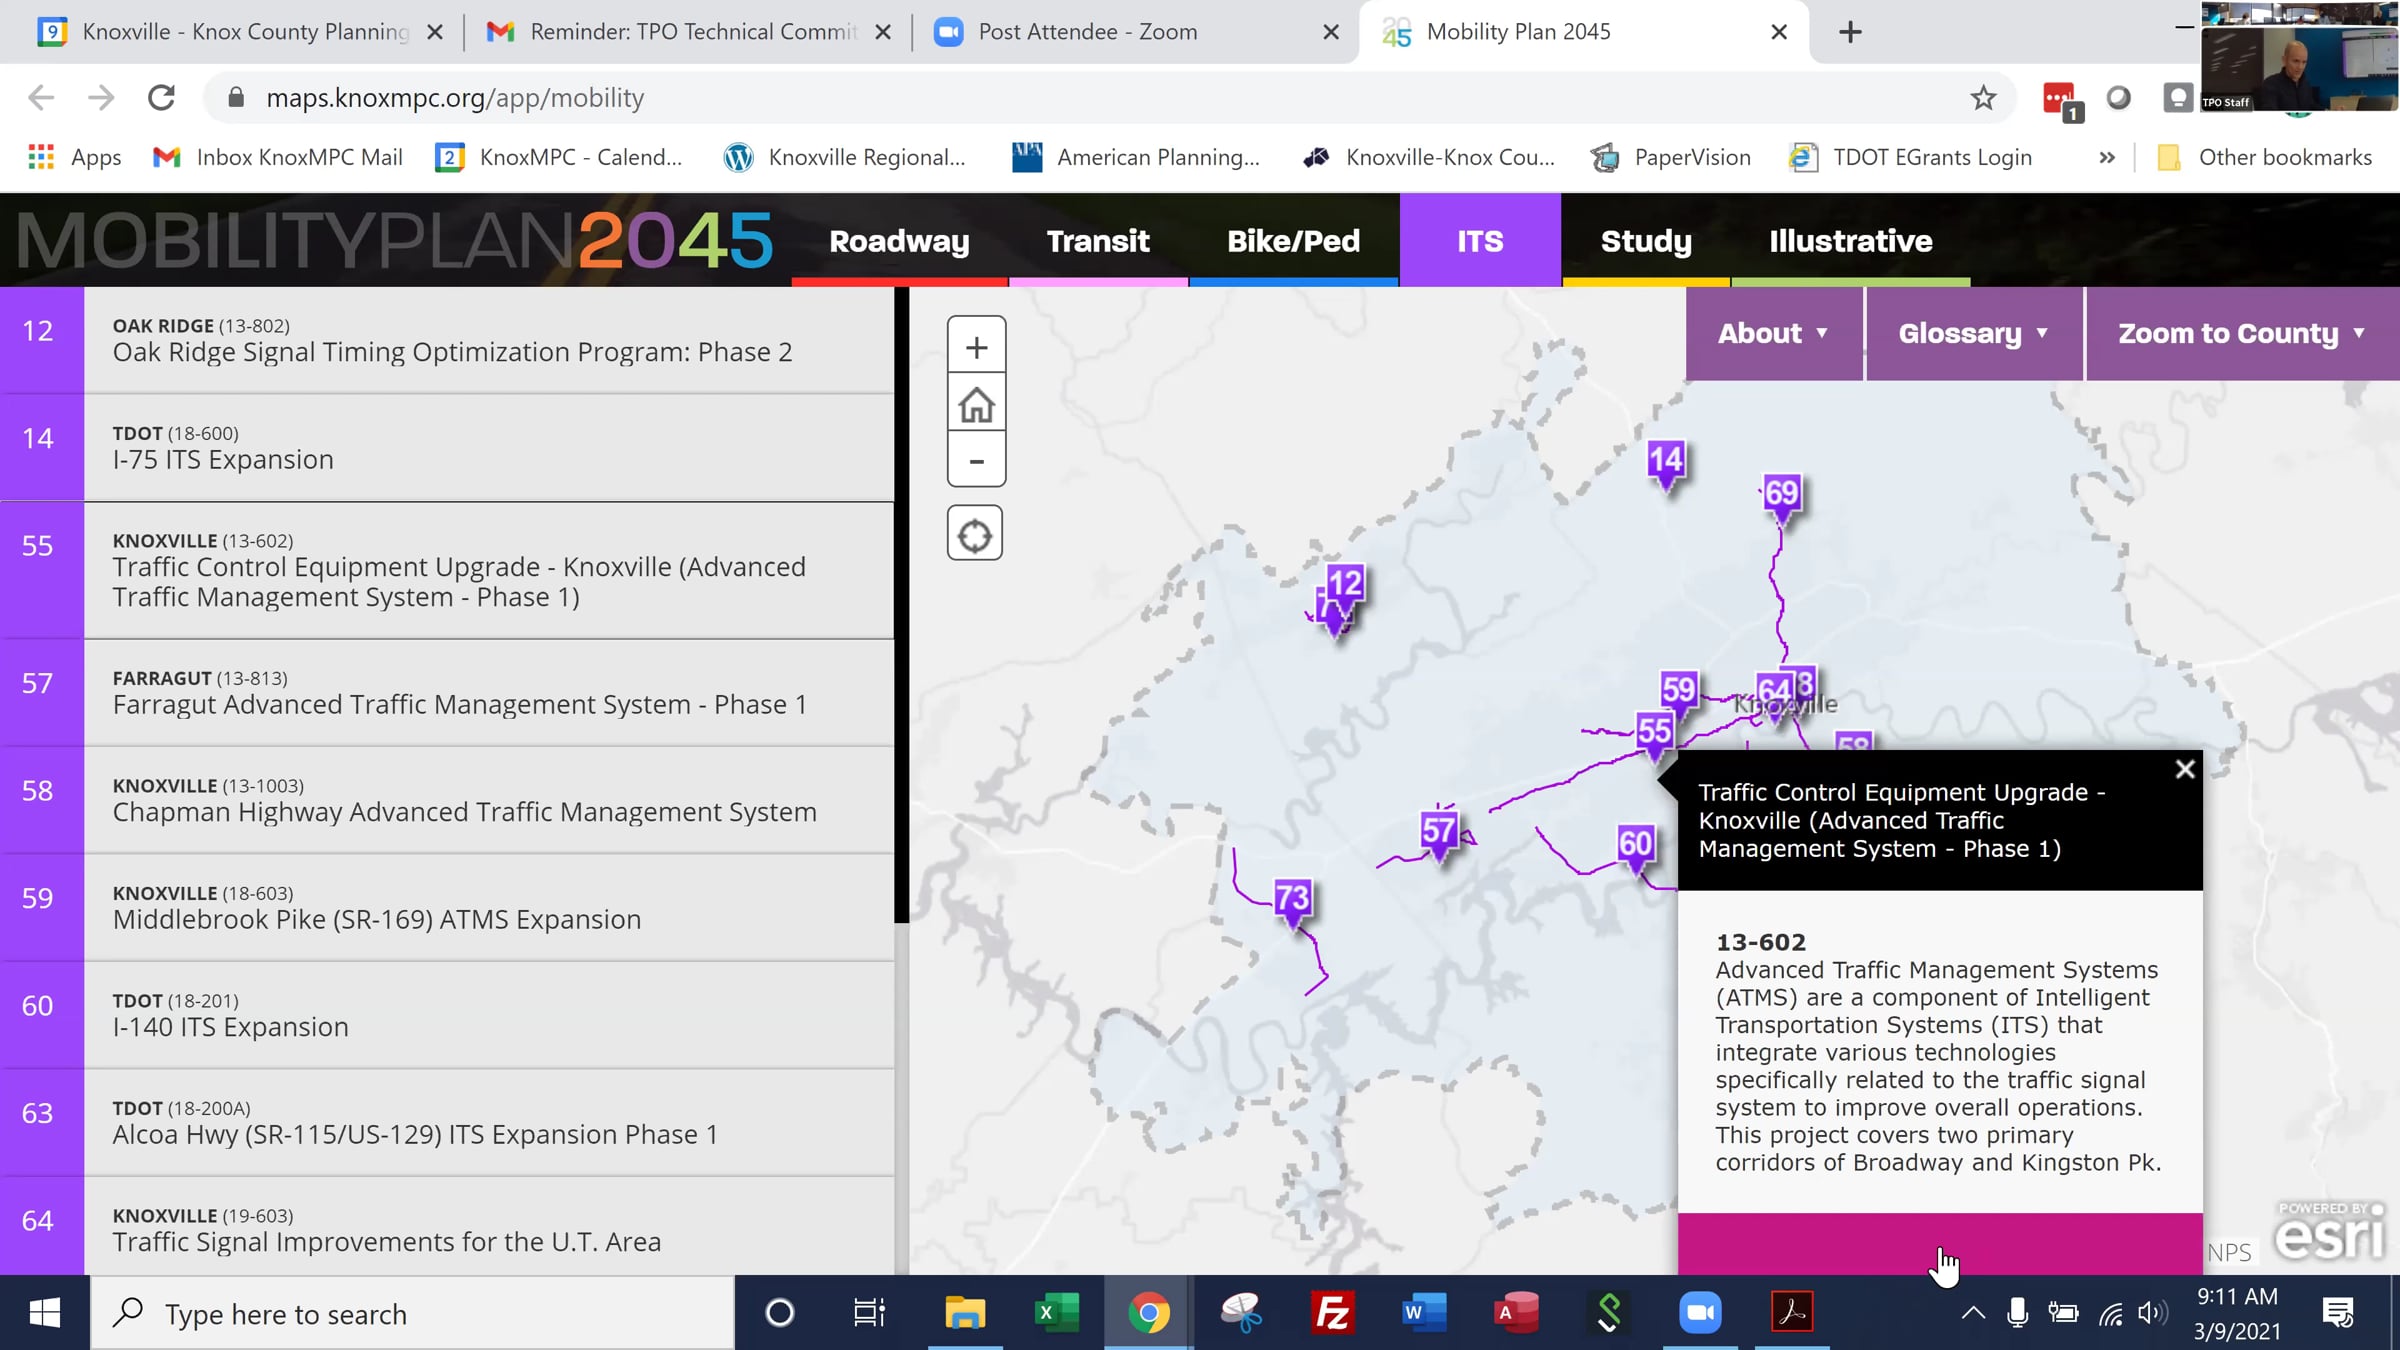The height and width of the screenshot is (1350, 2400).
Task: Open a new browser tab
Action: (x=1850, y=32)
